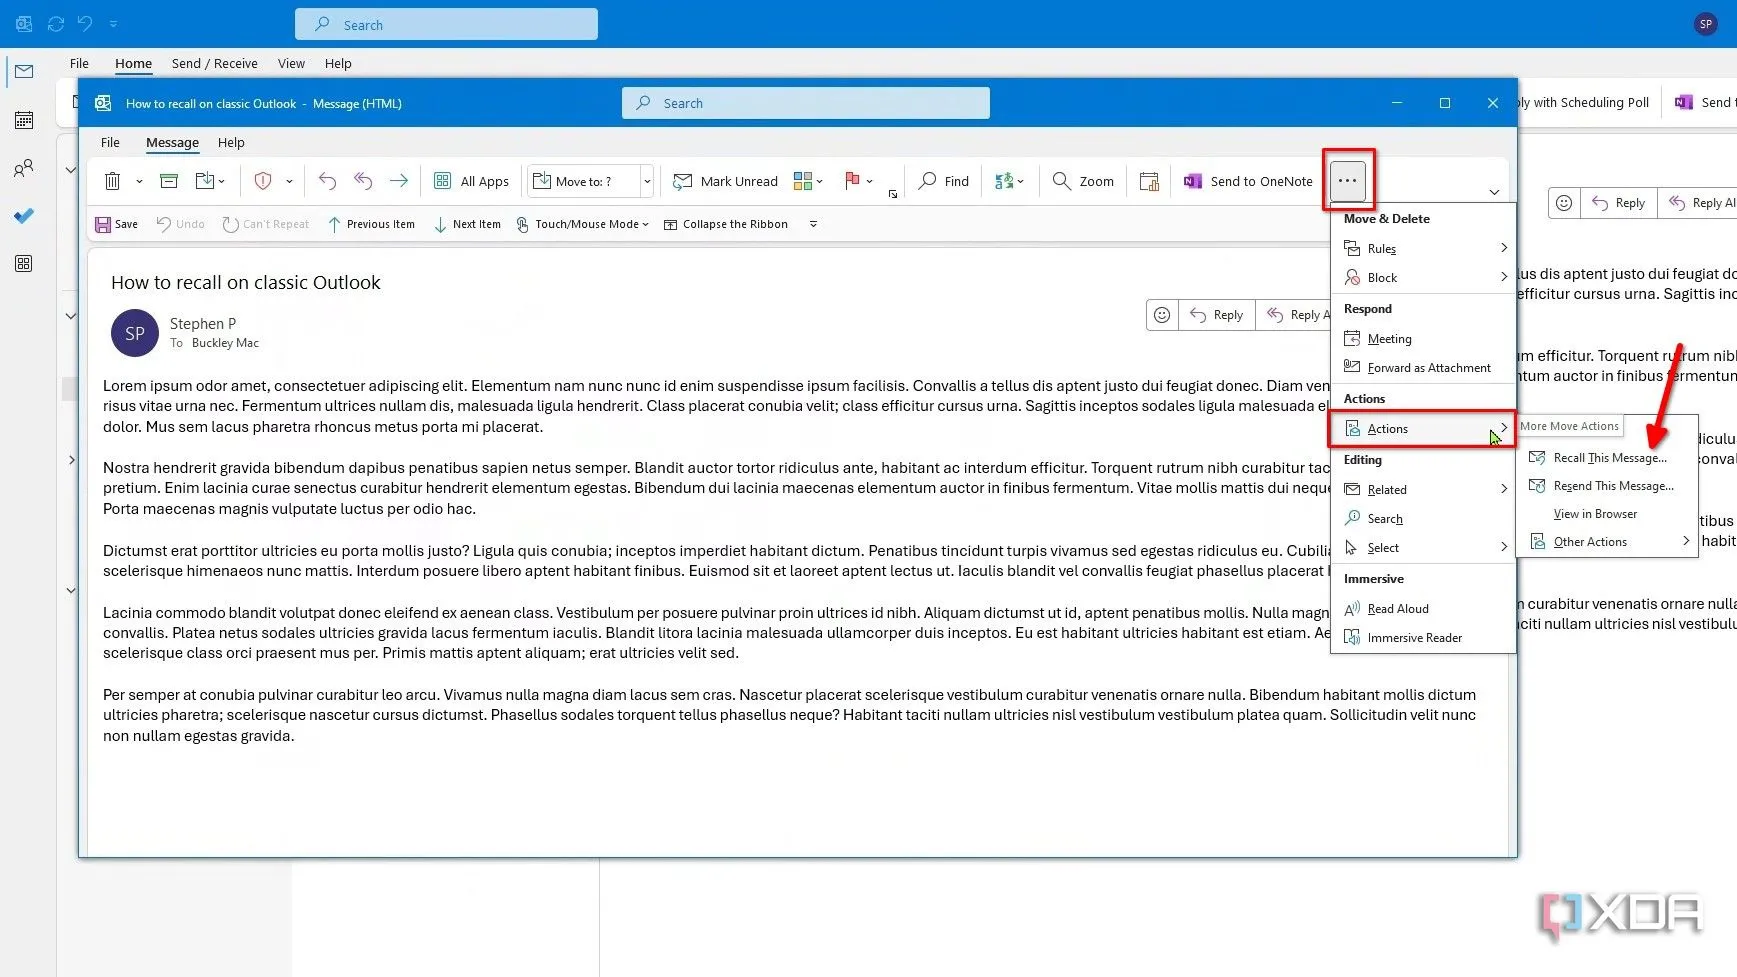Open the Related submenu
This screenshot has width=1737, height=977.
point(1424,489)
